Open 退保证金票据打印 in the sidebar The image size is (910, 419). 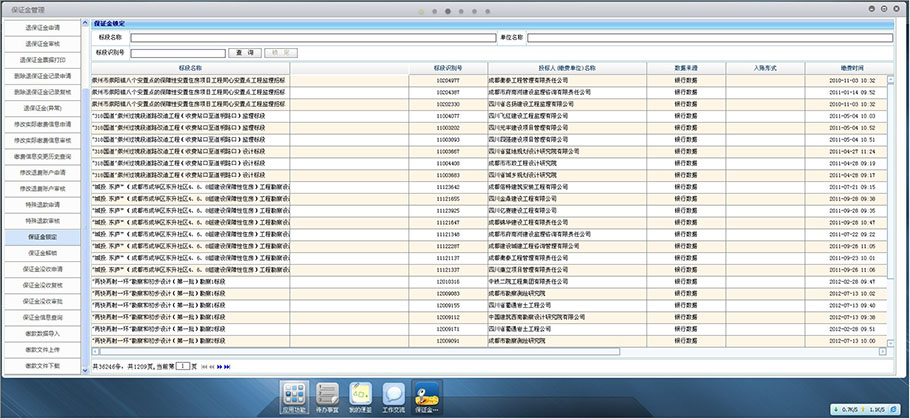tap(42, 60)
